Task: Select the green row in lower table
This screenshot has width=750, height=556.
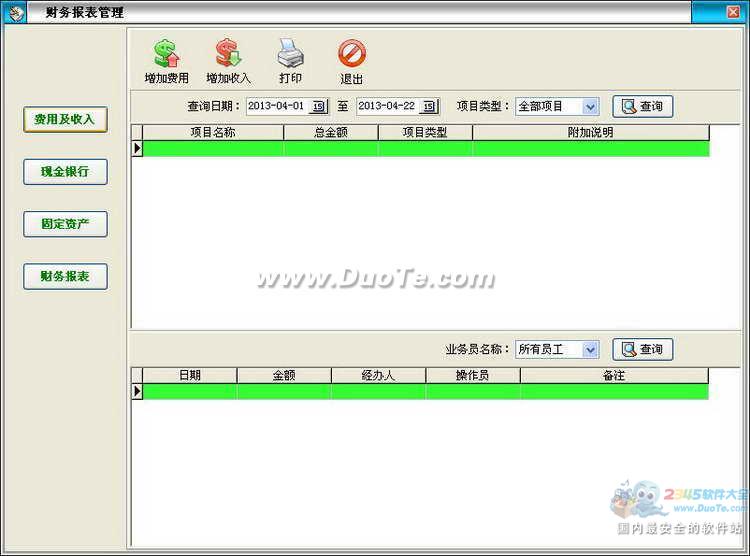Action: pos(425,391)
